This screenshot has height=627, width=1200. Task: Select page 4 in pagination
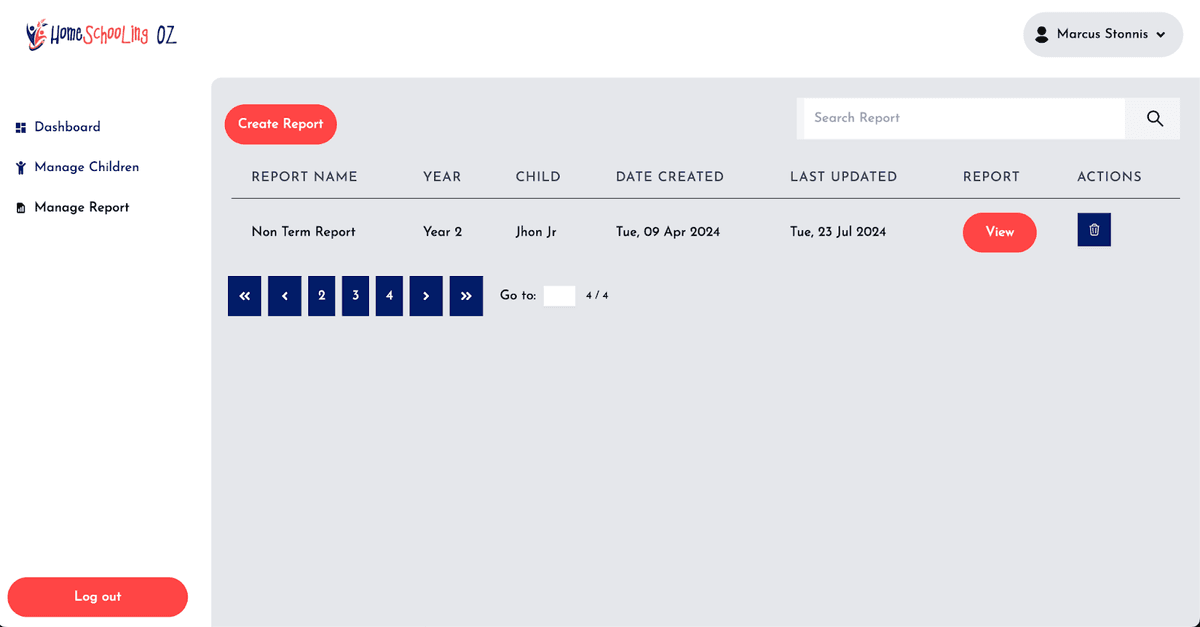click(389, 296)
